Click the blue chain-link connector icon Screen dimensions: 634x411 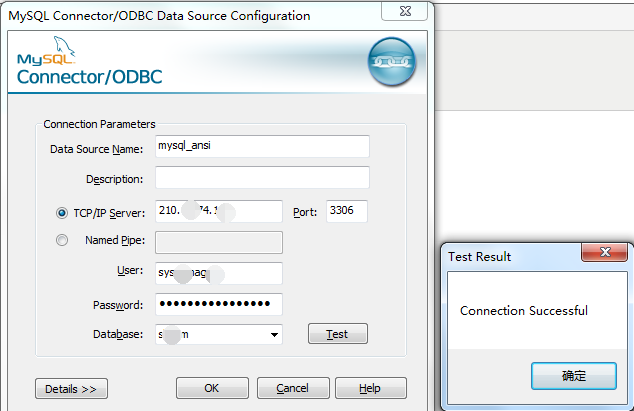pyautogui.click(x=391, y=61)
